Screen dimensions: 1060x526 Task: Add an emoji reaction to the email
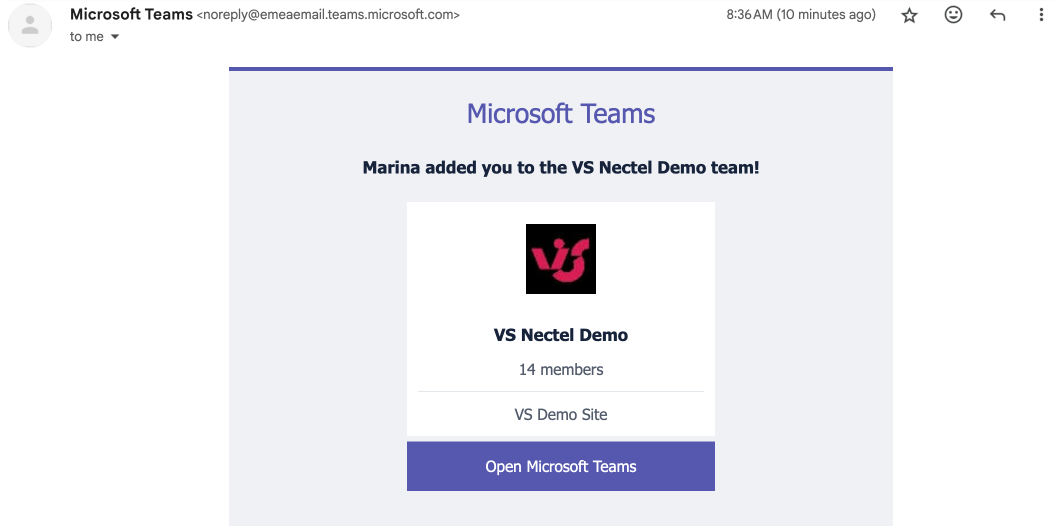pyautogui.click(x=953, y=14)
